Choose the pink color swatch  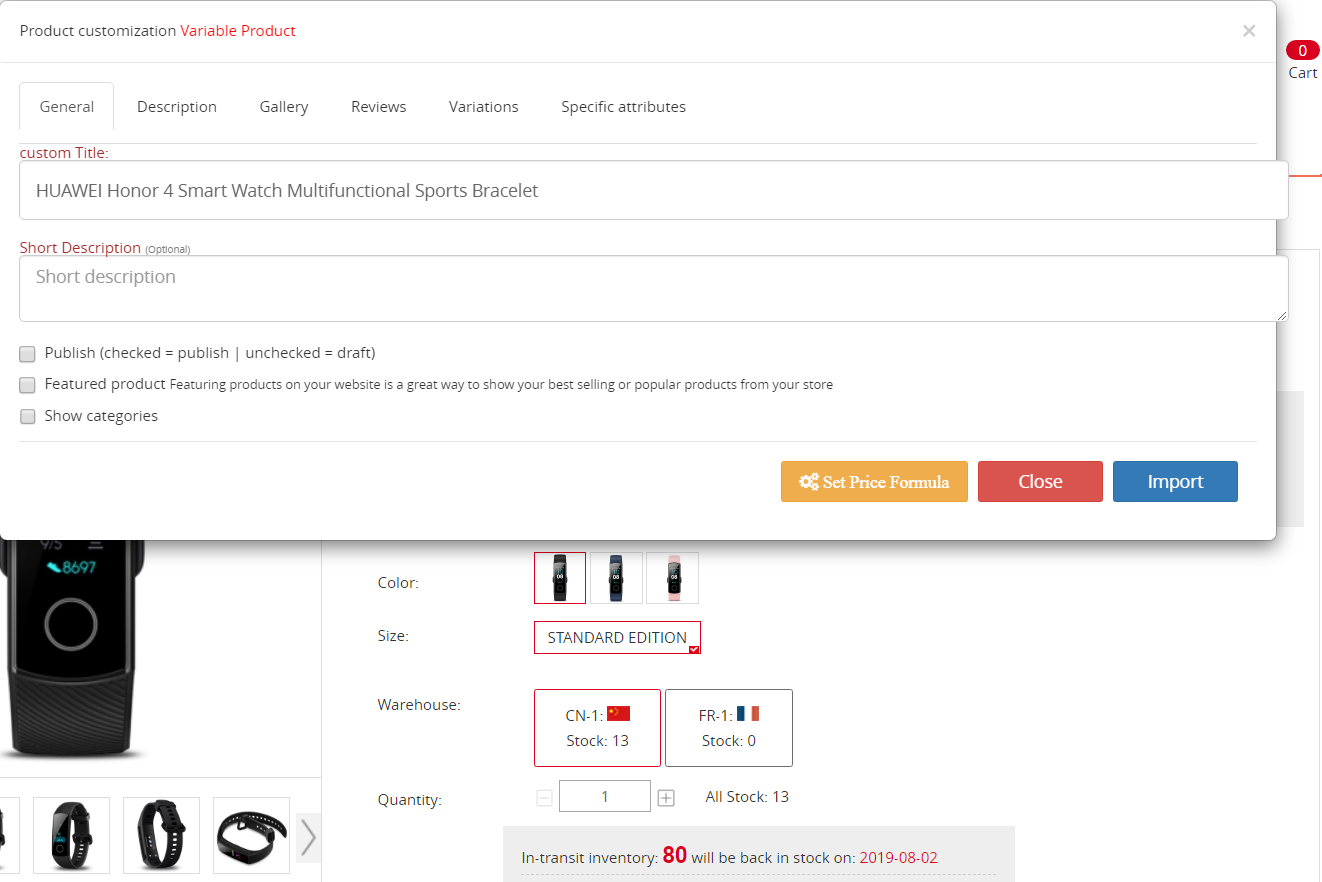[x=672, y=578]
